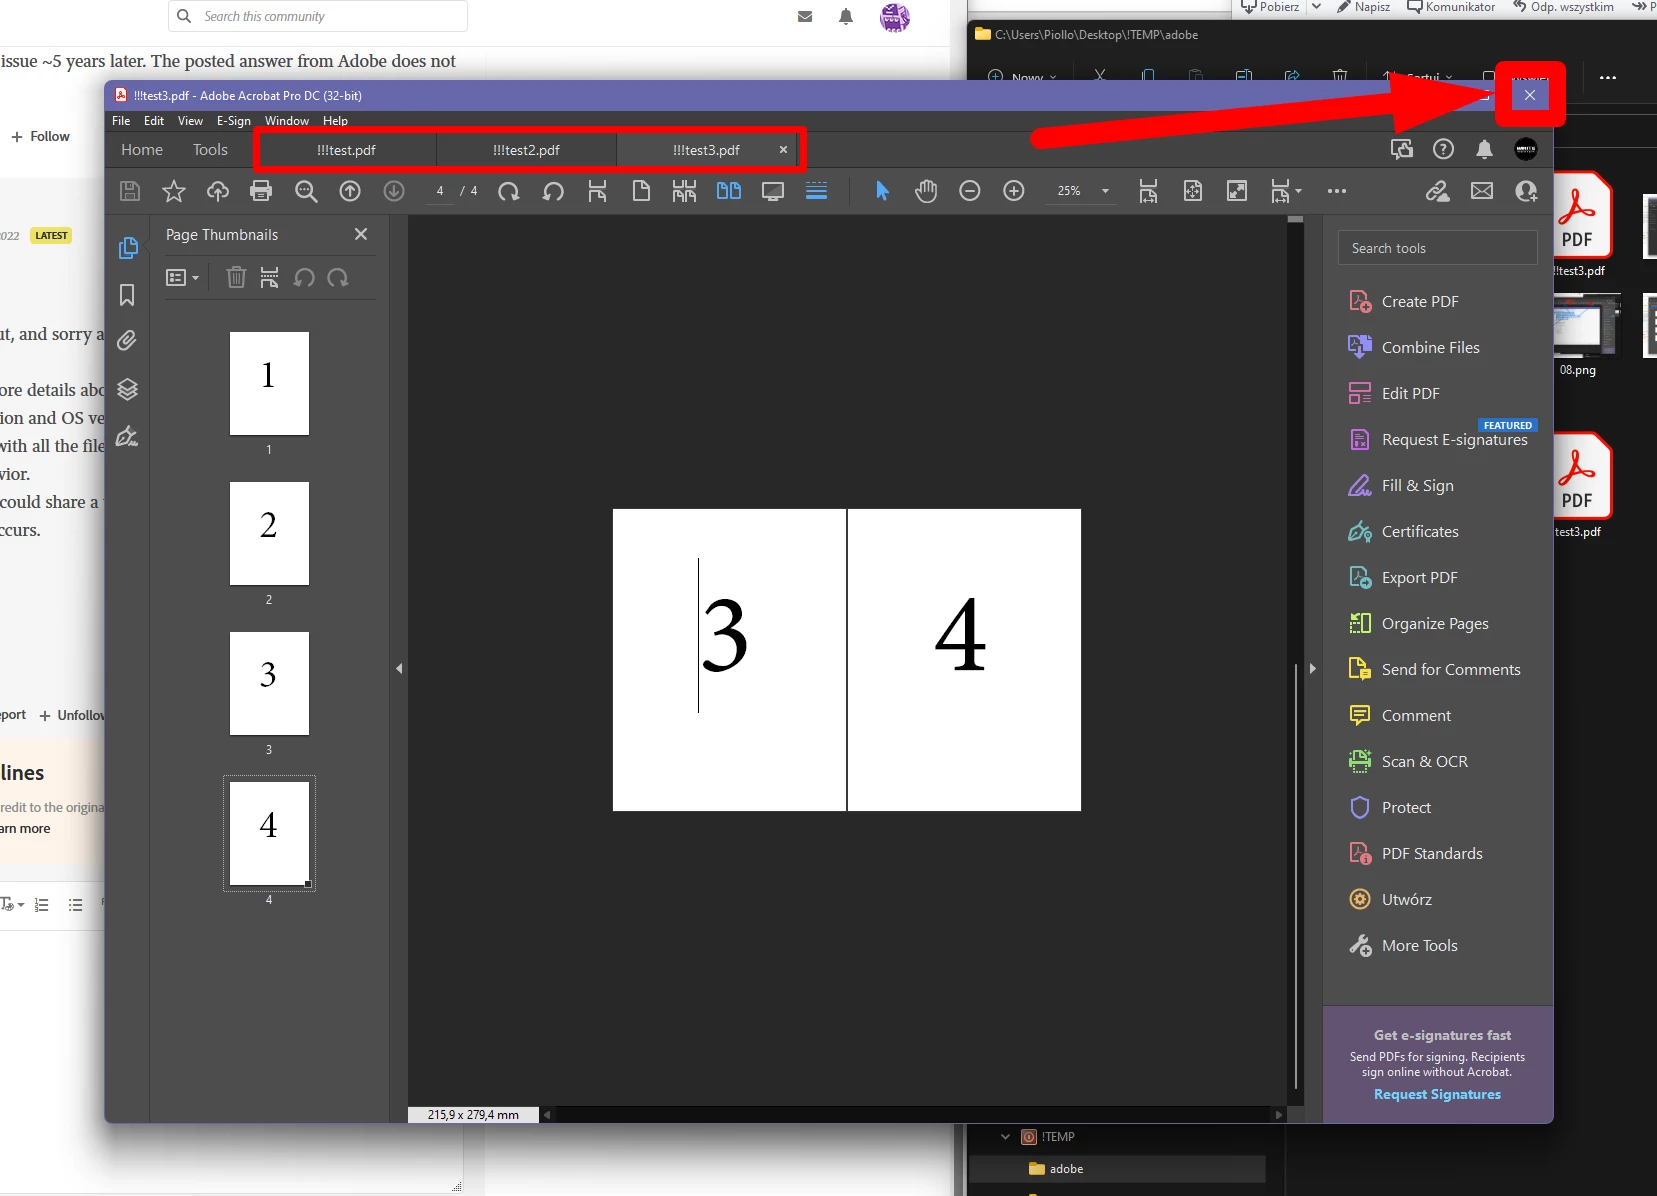This screenshot has width=1657, height=1196.
Task: Open the Bookmarks panel icon
Action: tap(127, 295)
